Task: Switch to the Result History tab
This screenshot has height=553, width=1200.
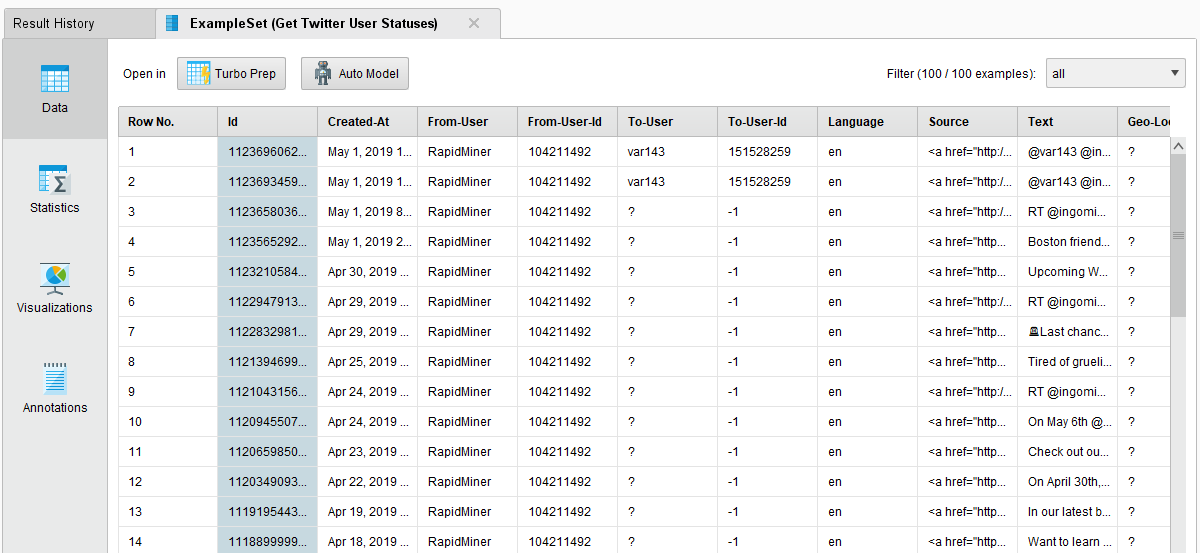Action: [54, 23]
